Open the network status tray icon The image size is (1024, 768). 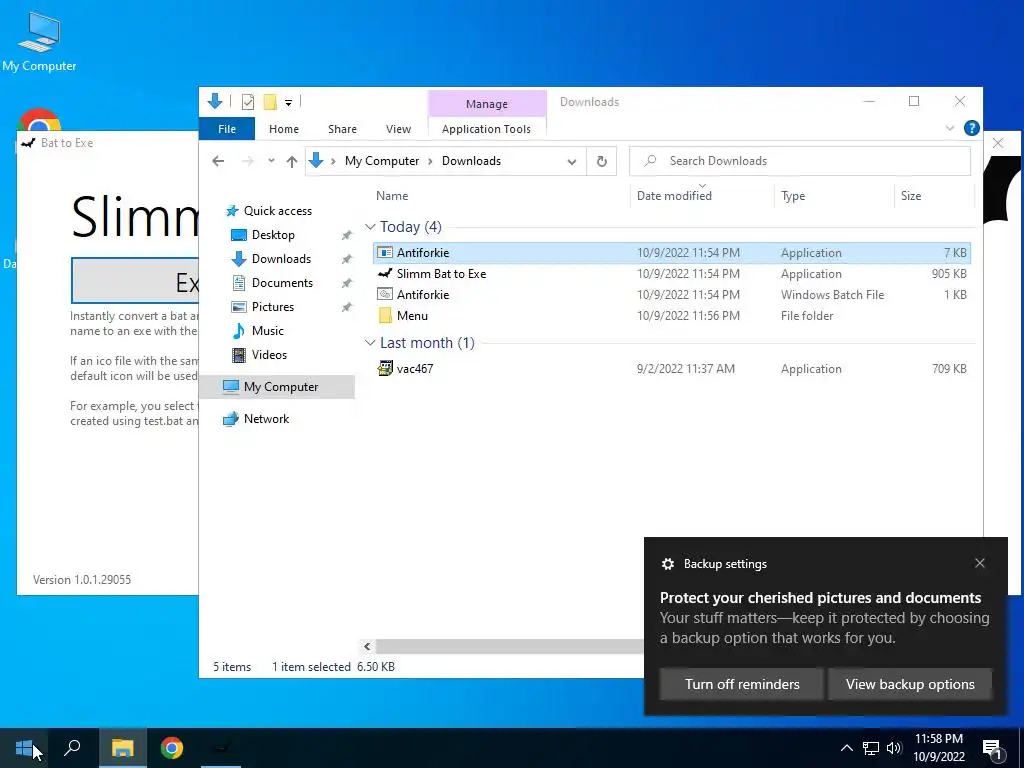click(x=871, y=748)
